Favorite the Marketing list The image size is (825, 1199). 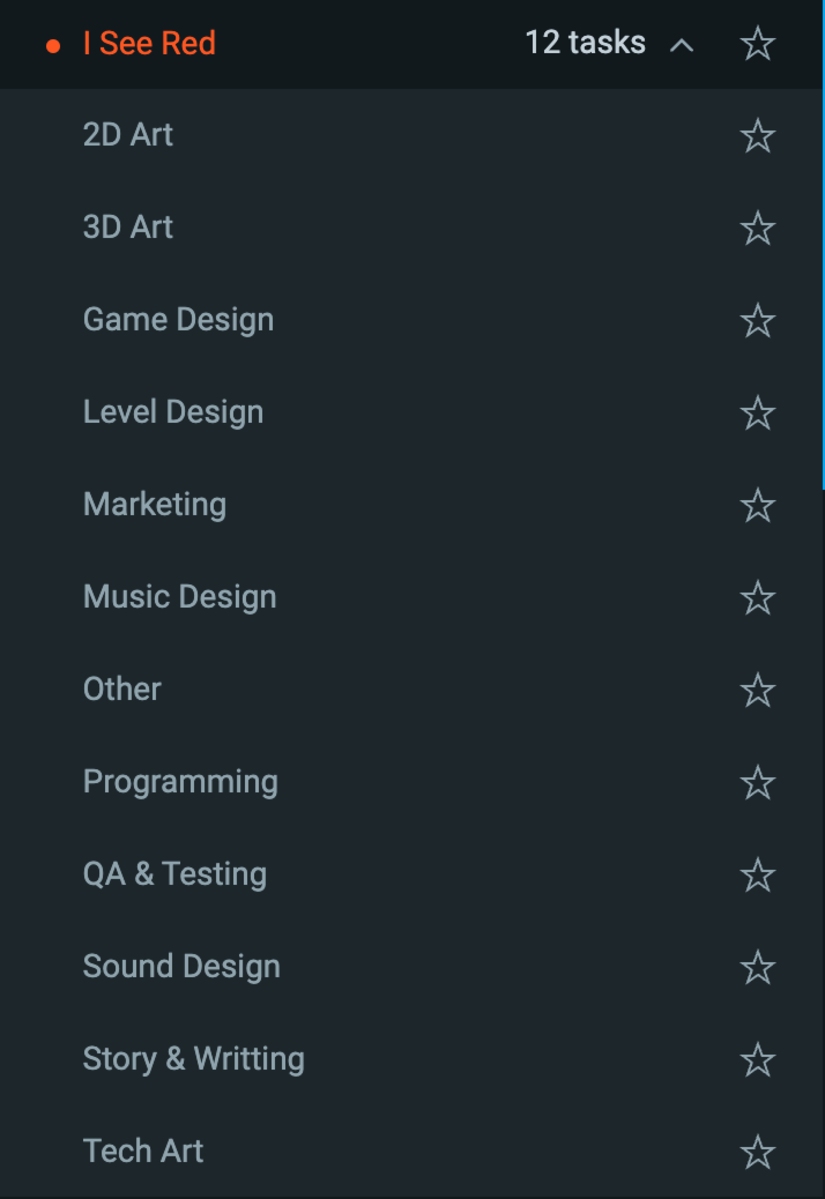click(x=758, y=505)
